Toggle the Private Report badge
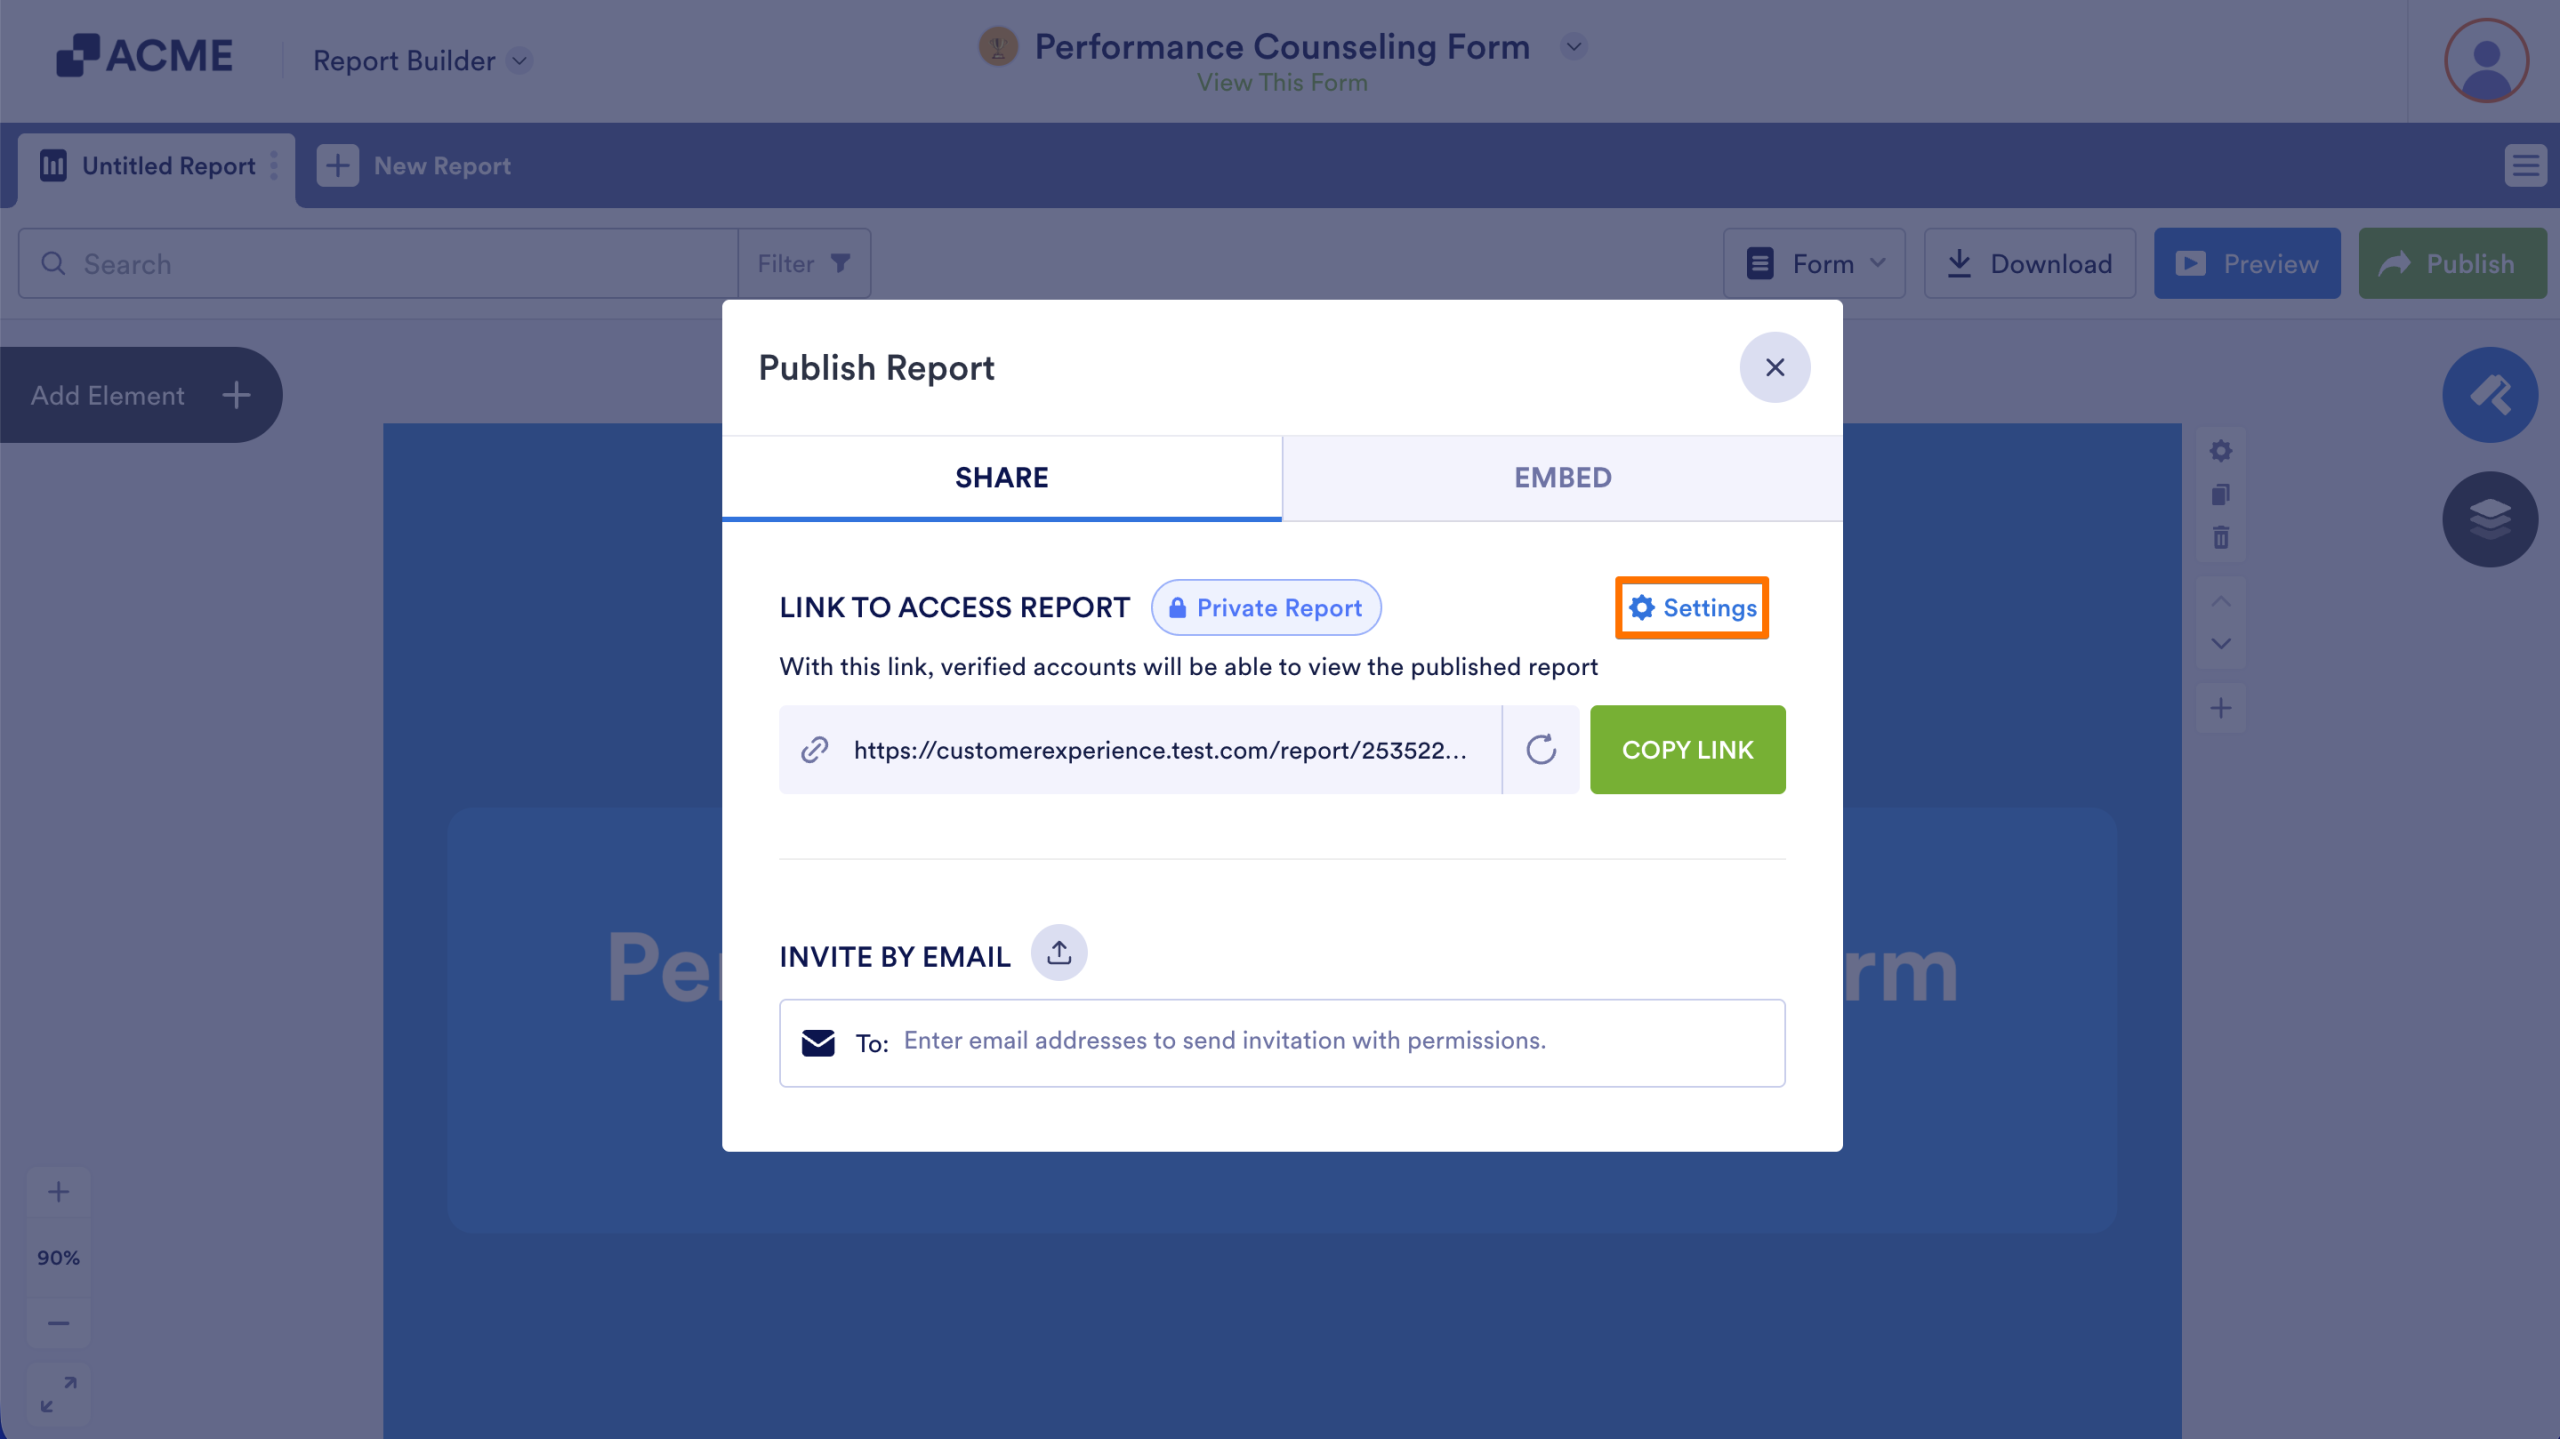Screen dimensions: 2560x1439 (x=1266, y=607)
